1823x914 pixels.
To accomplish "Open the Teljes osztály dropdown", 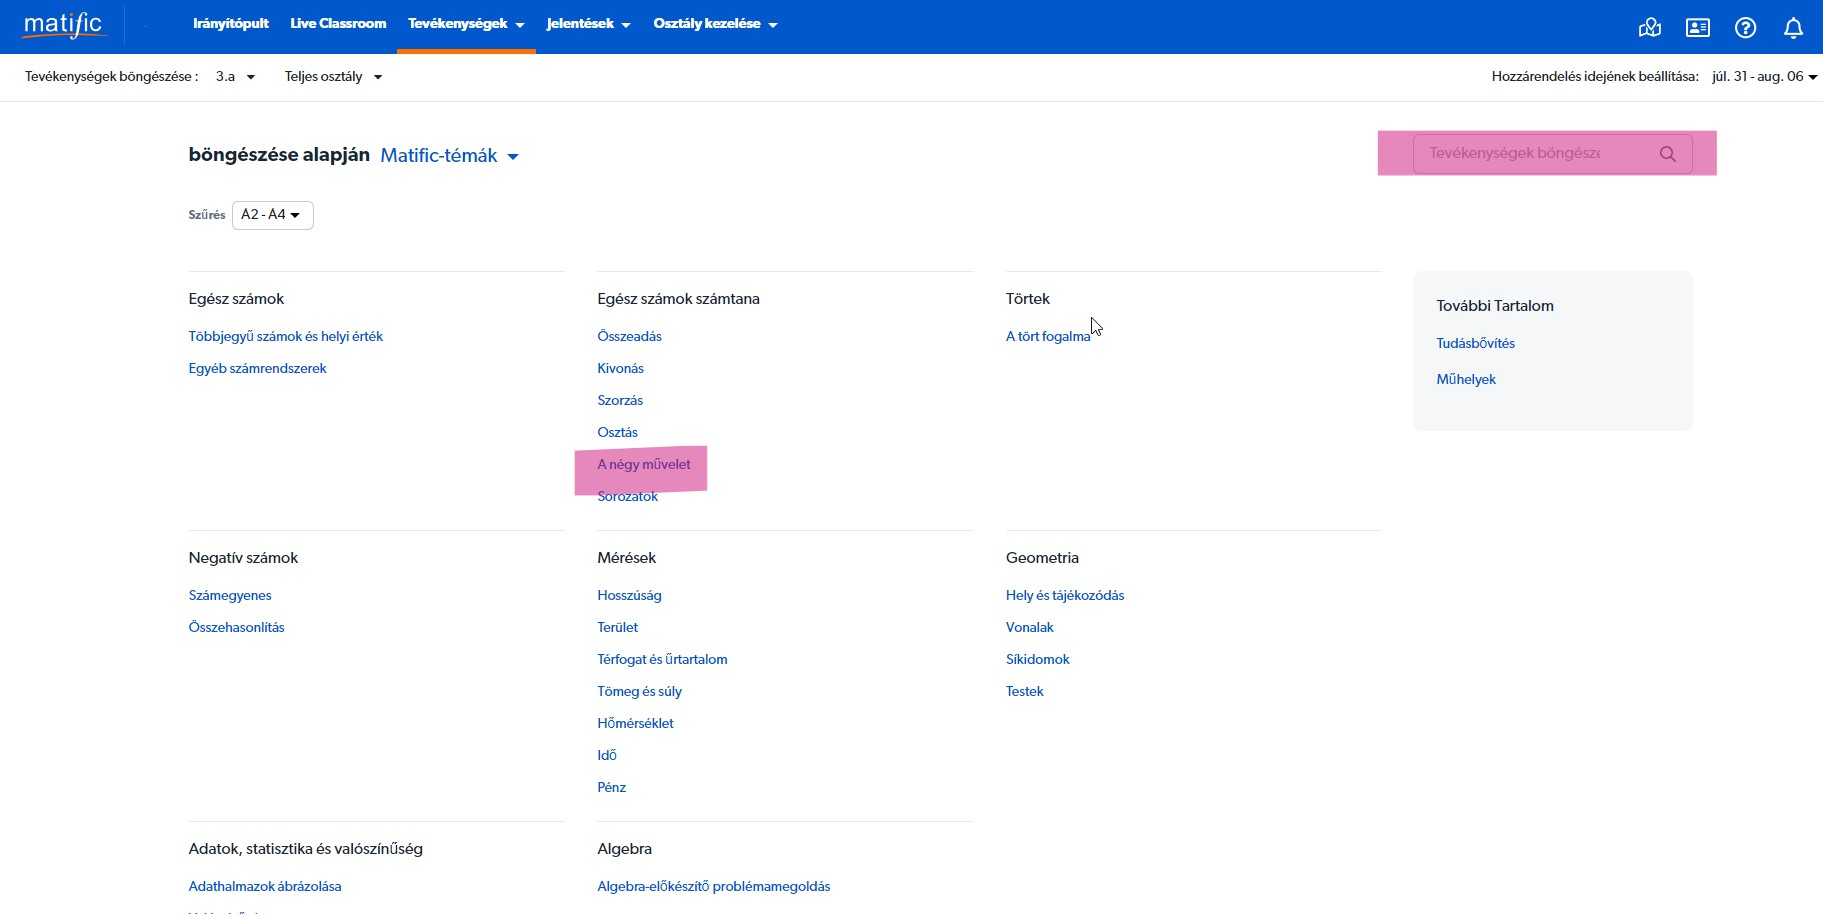I will click(333, 77).
